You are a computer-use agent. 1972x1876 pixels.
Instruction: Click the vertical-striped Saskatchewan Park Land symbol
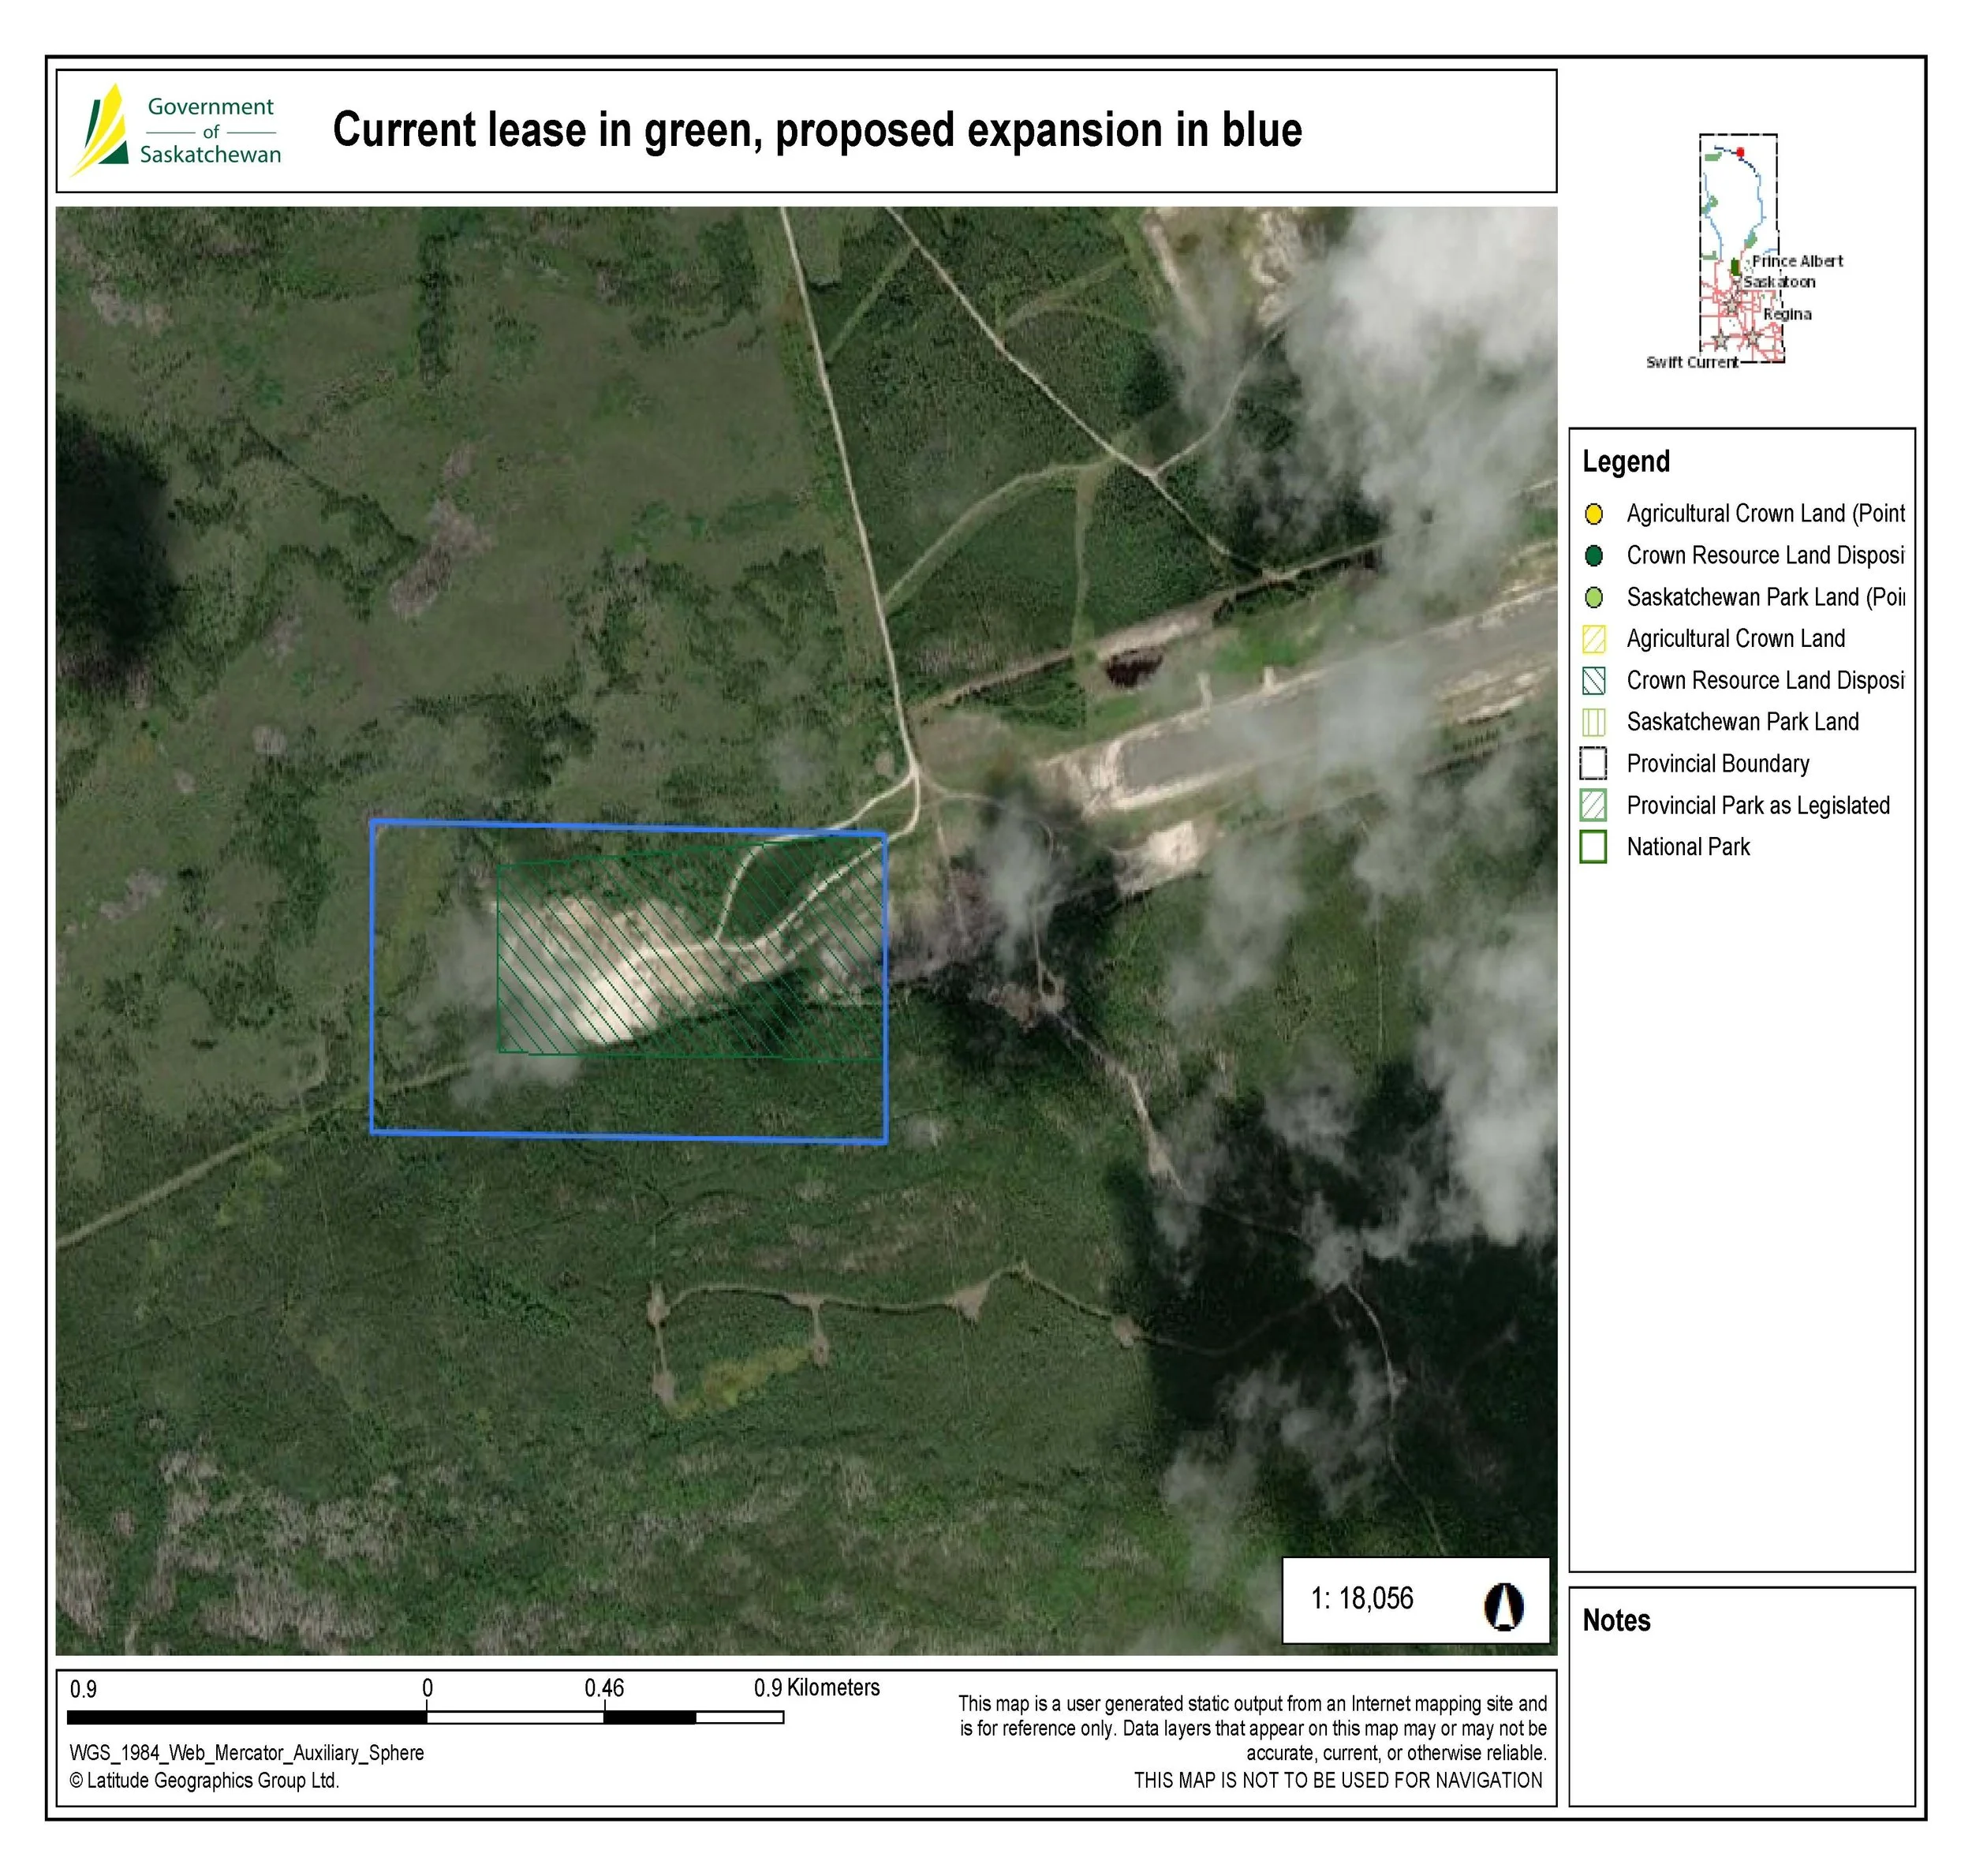pos(1594,722)
